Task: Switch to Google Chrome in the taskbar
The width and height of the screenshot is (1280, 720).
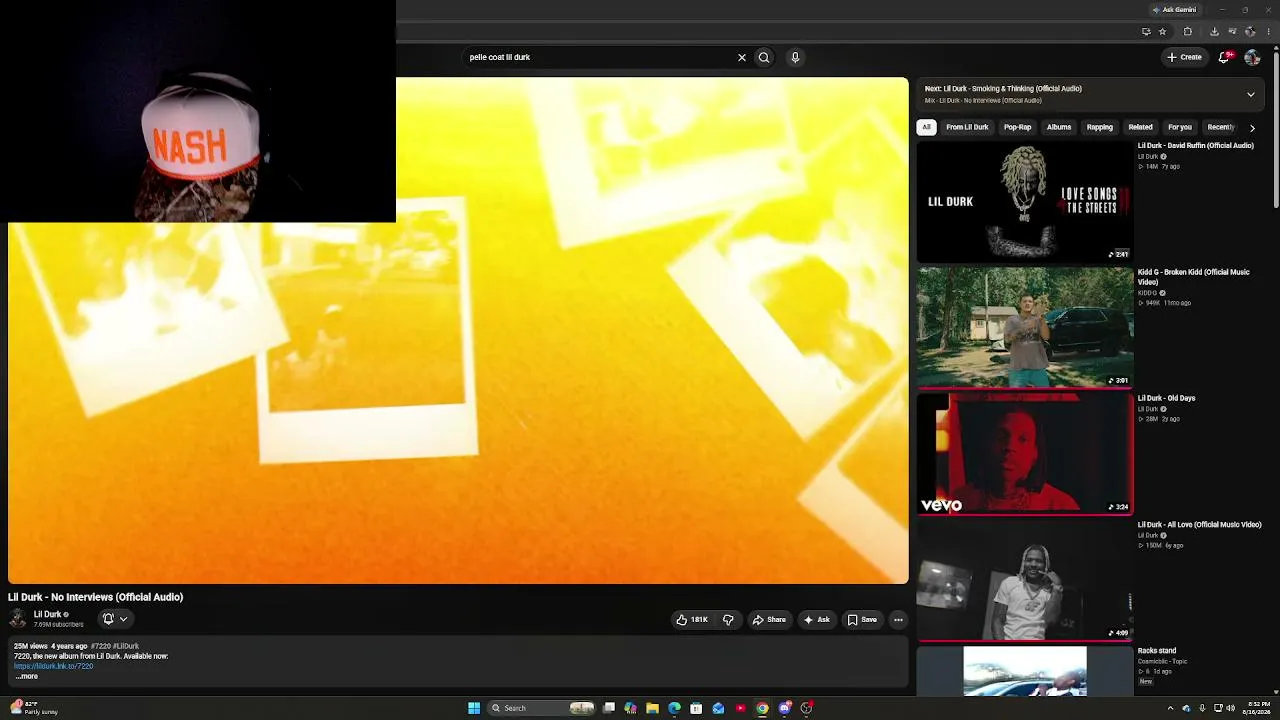Action: pyautogui.click(x=762, y=708)
